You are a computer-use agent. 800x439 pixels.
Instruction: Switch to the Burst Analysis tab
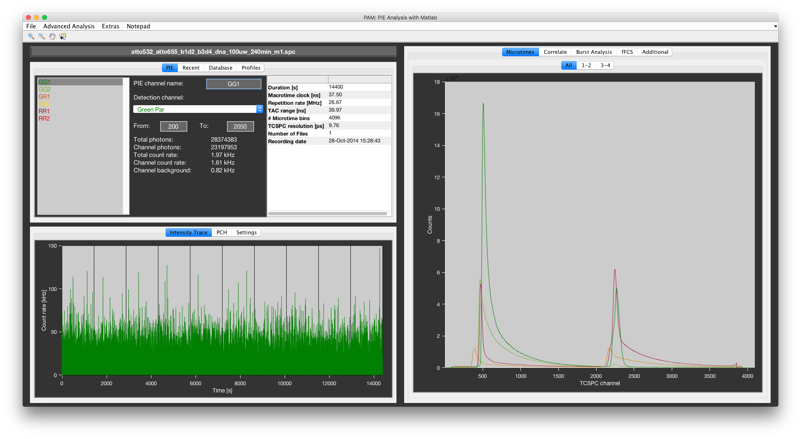coord(593,52)
